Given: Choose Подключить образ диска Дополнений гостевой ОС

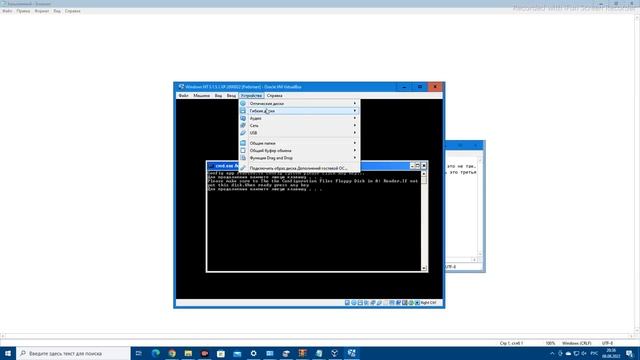Looking at the screenshot, I should (x=299, y=168).
